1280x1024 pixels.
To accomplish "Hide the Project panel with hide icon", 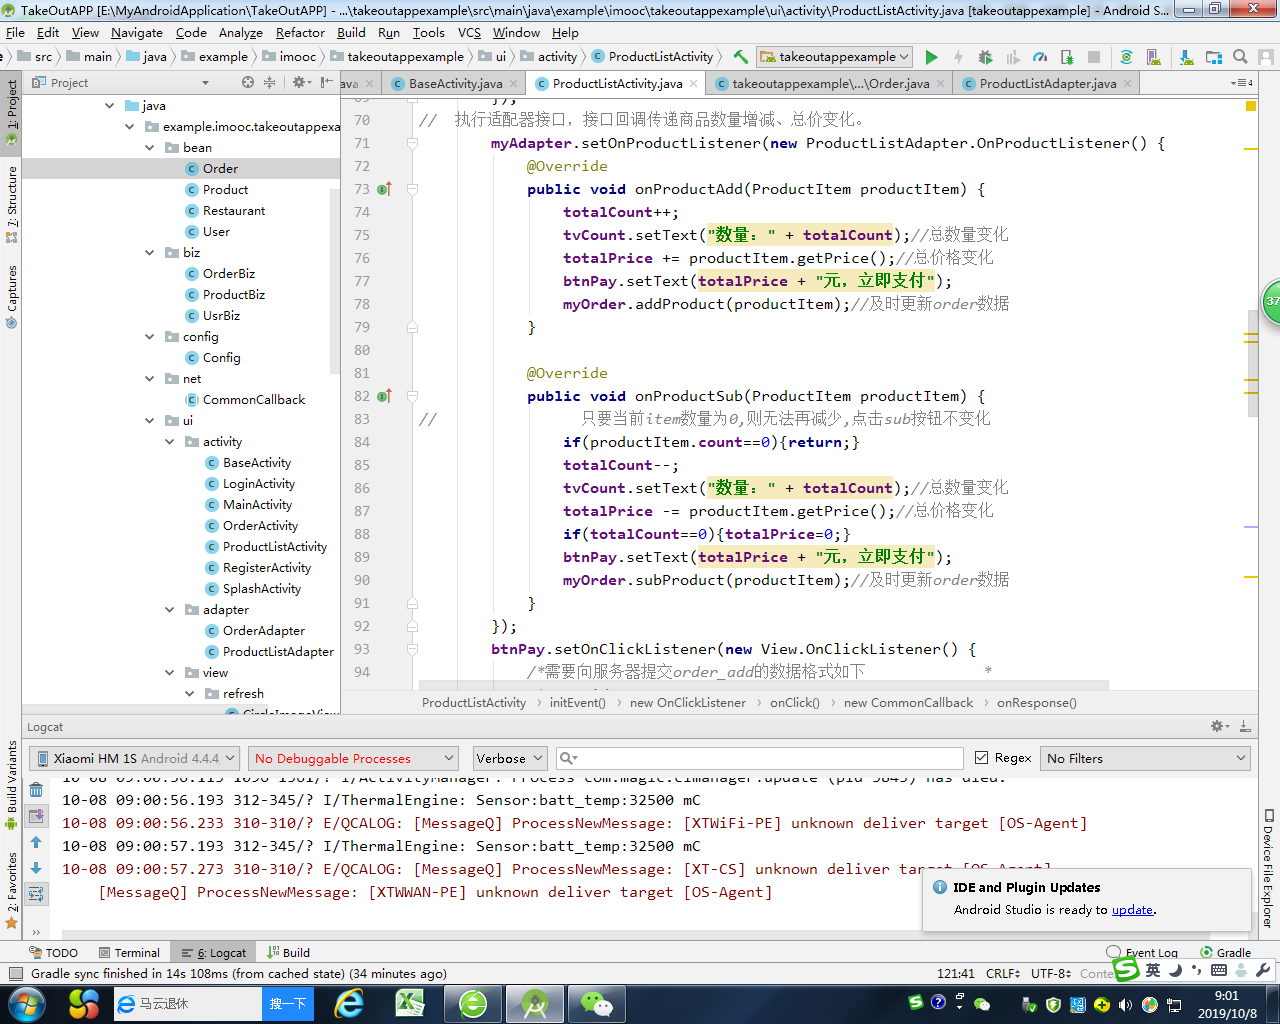I will point(326,83).
